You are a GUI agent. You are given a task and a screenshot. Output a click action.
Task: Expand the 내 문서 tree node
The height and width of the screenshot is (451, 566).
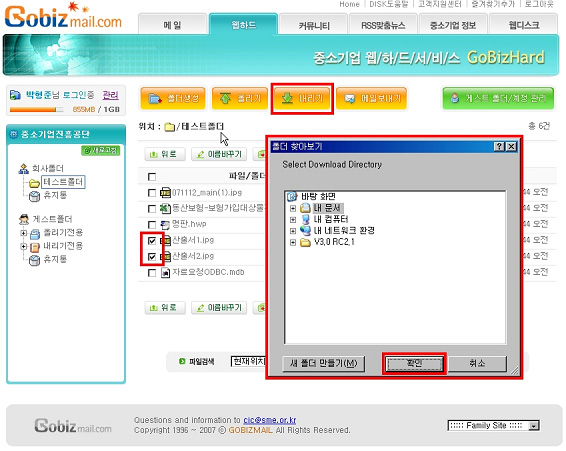pos(293,208)
